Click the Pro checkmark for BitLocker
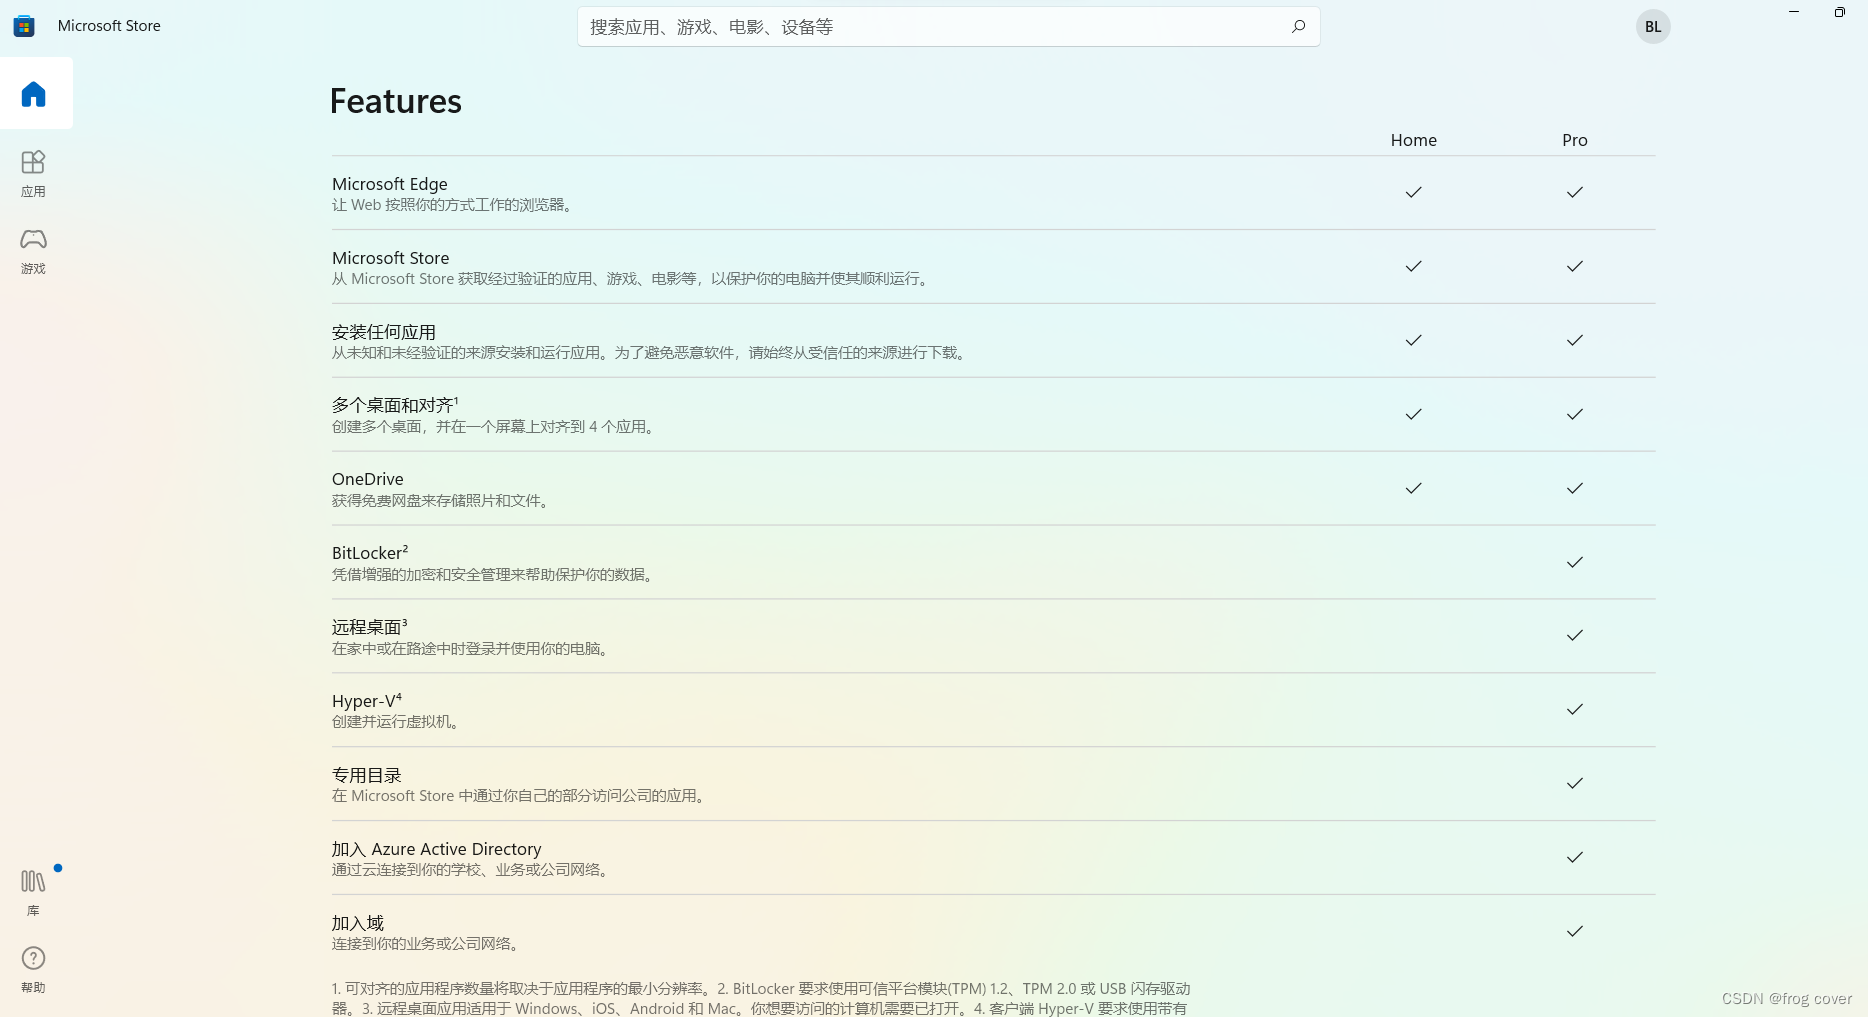 pos(1575,562)
